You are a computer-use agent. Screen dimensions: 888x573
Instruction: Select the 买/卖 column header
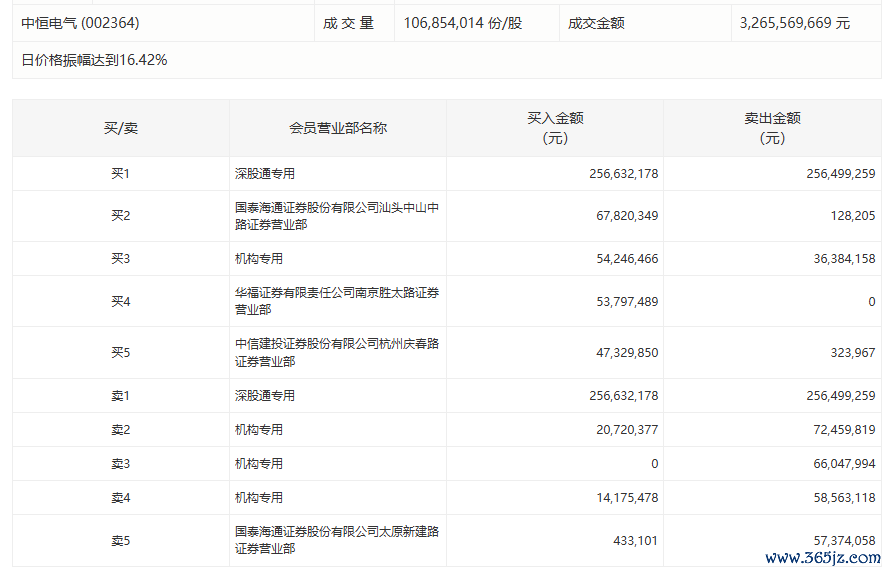click(x=121, y=128)
